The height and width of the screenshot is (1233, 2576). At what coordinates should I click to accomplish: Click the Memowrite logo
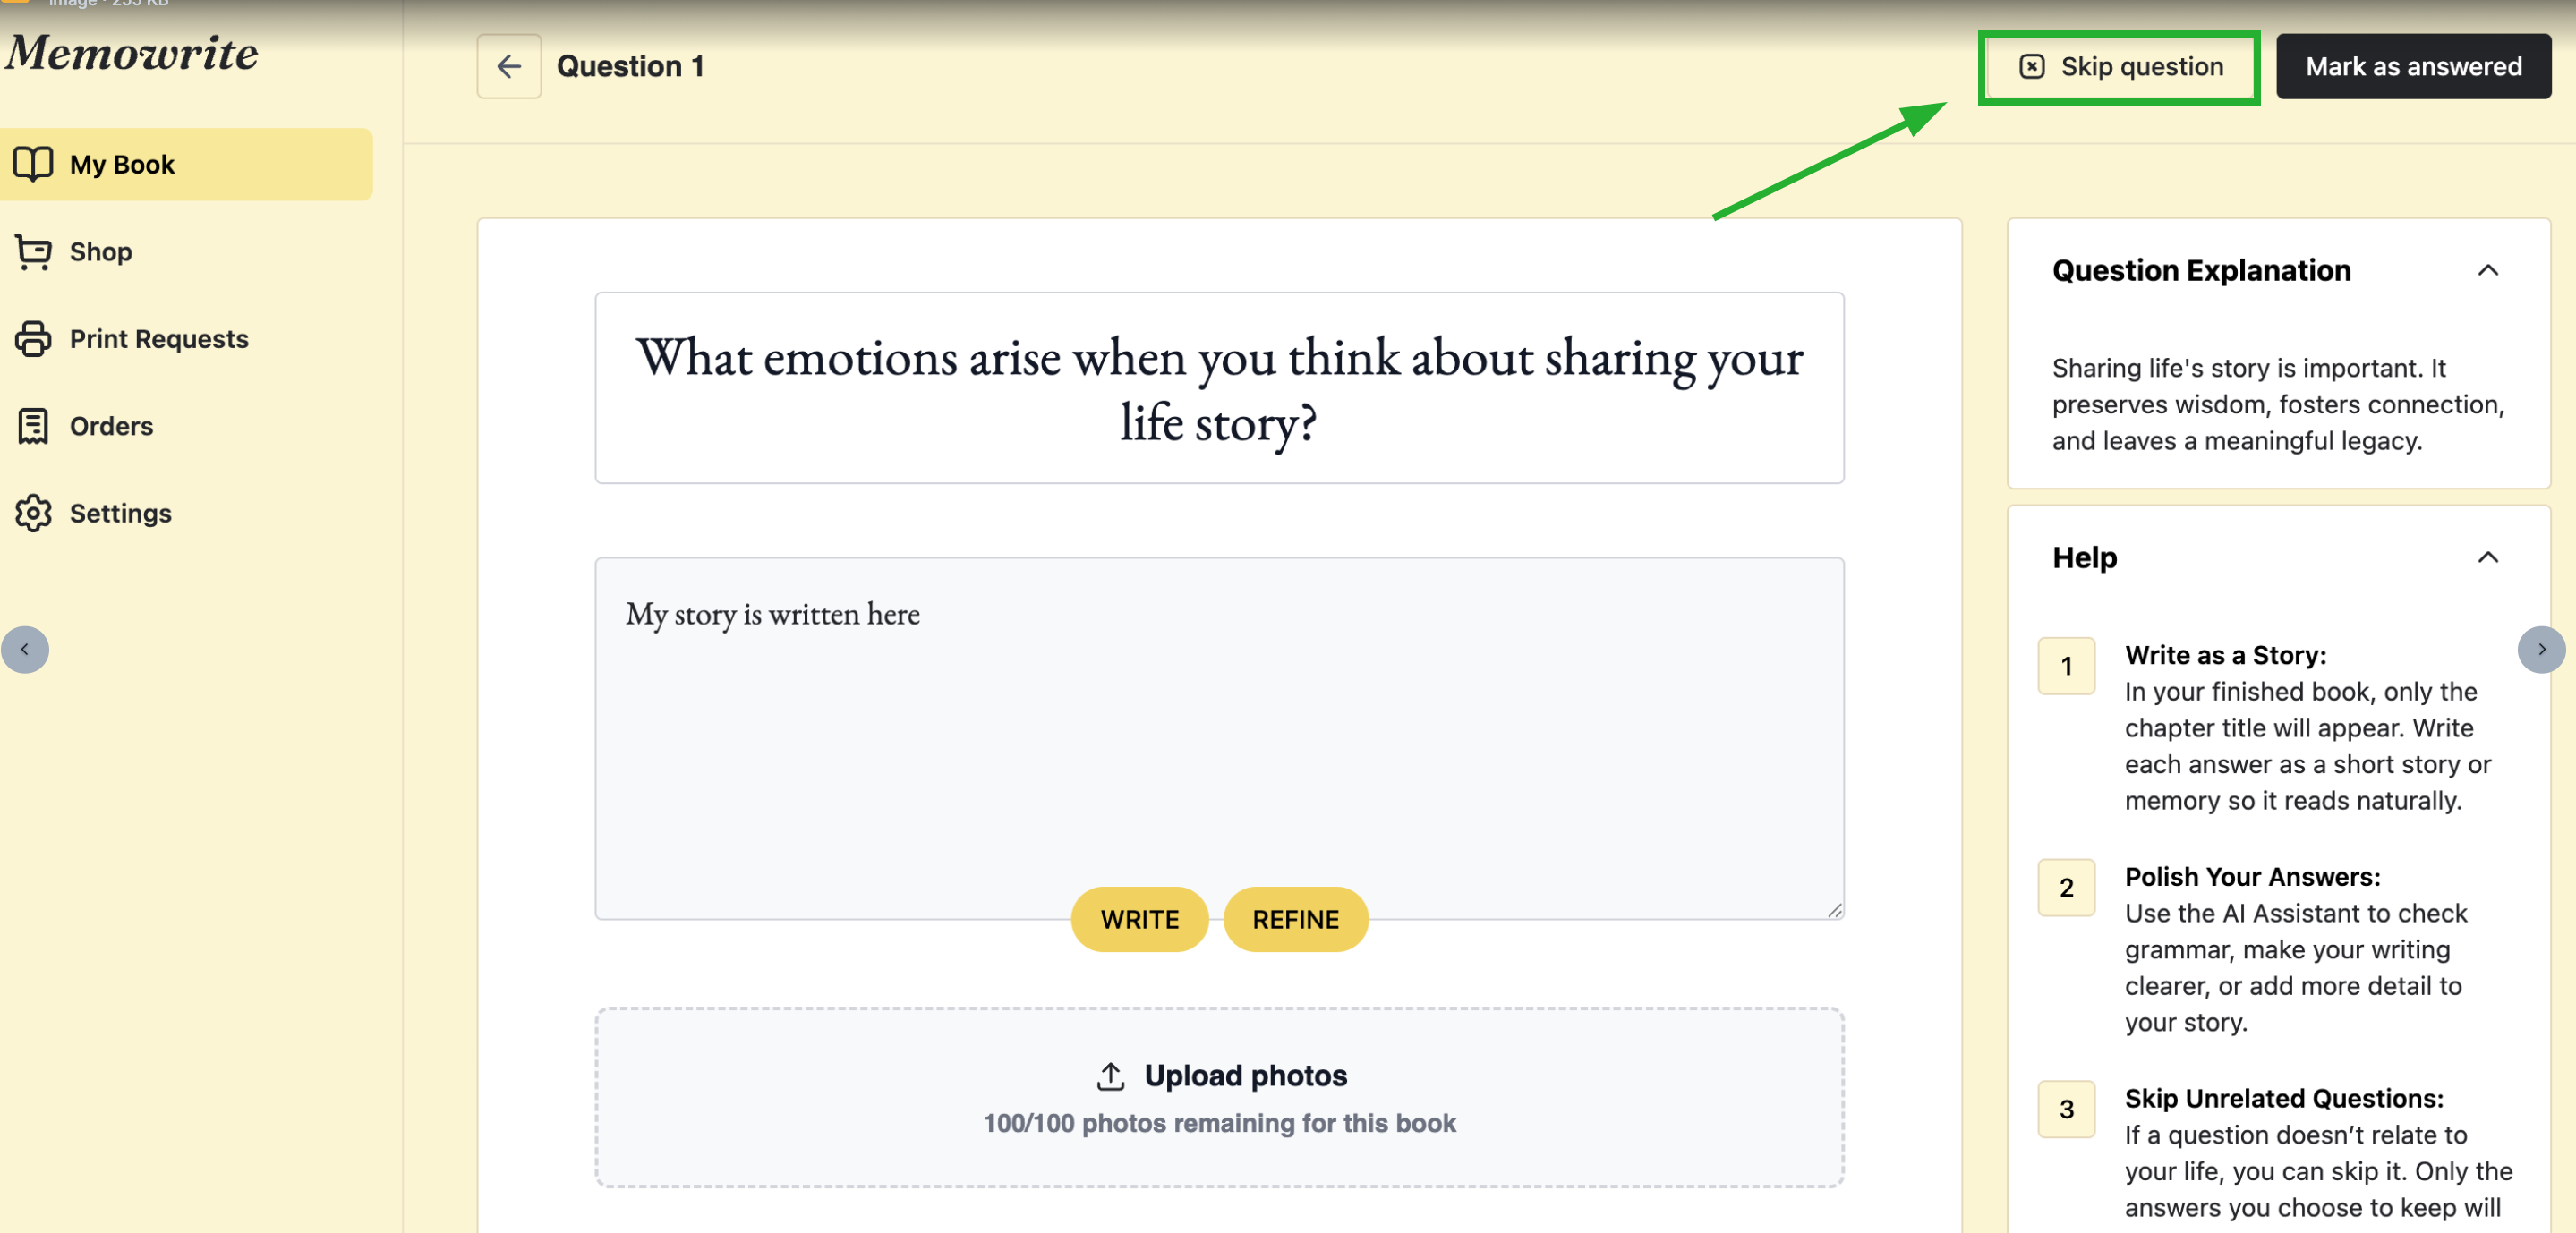click(x=132, y=53)
